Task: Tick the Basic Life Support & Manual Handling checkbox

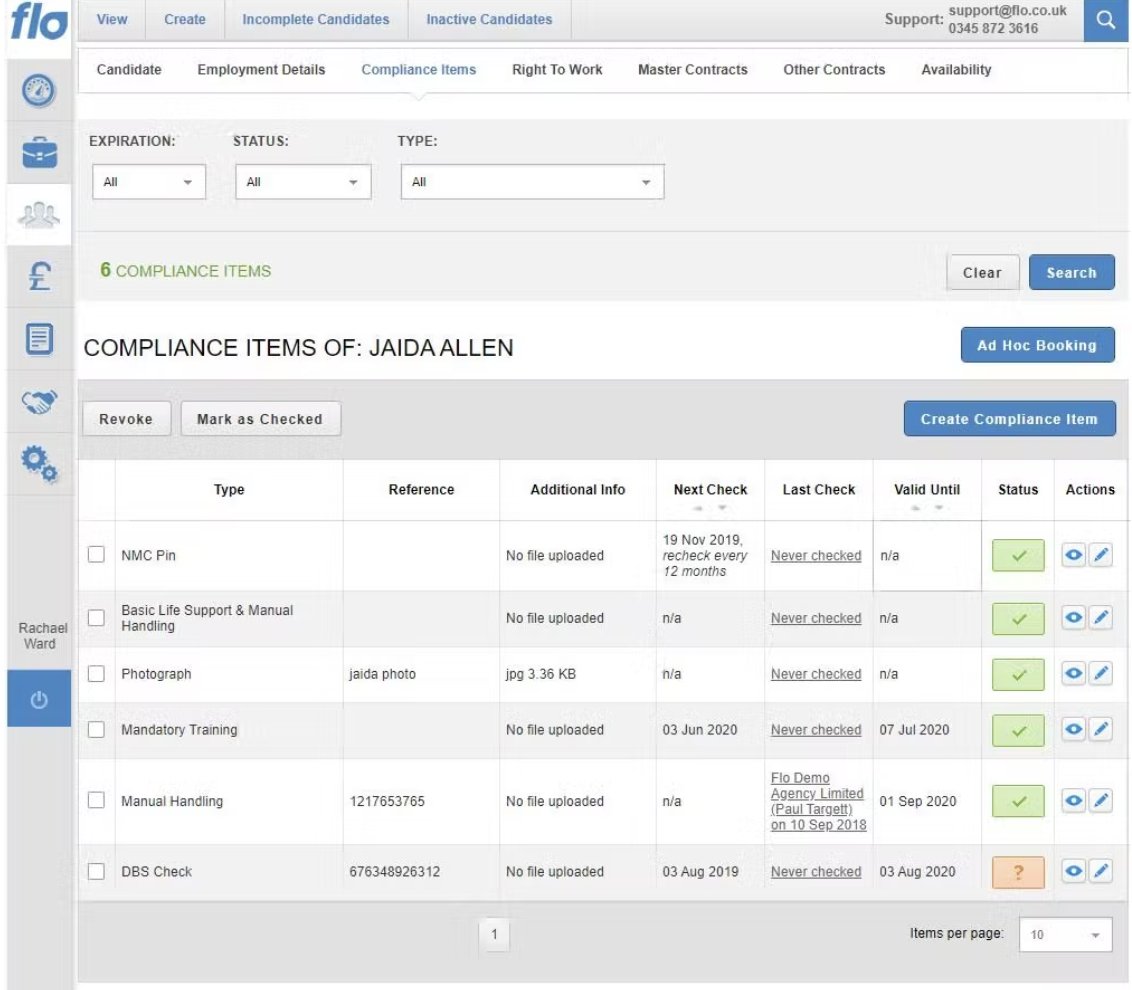Action: tap(96, 618)
